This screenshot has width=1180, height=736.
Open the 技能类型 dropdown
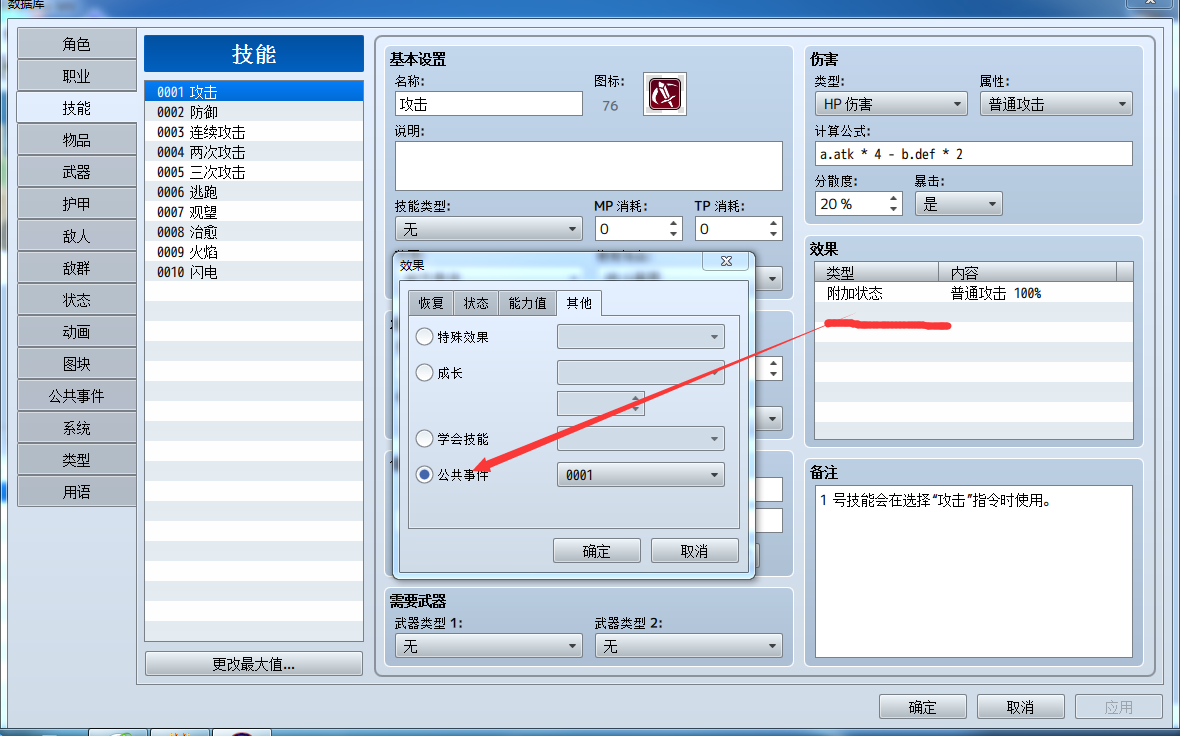pos(488,229)
